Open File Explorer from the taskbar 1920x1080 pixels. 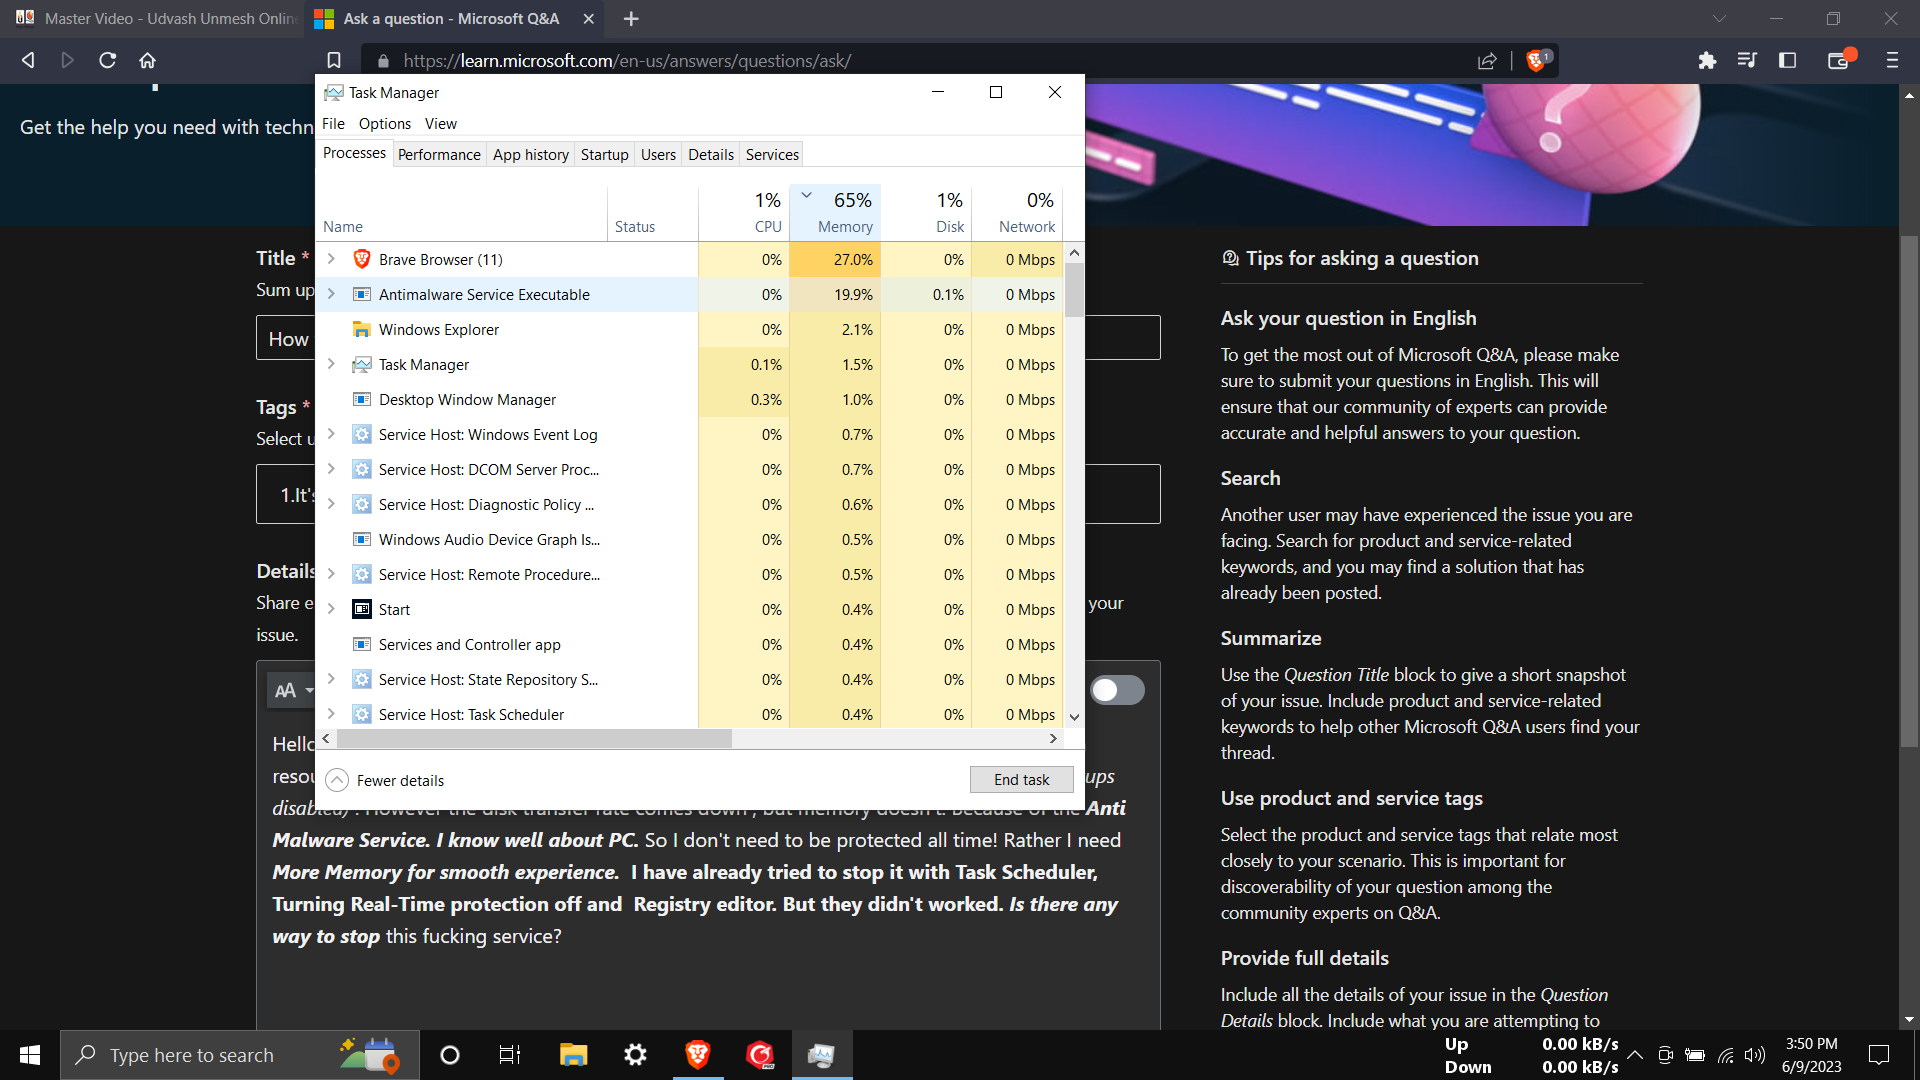573,1055
